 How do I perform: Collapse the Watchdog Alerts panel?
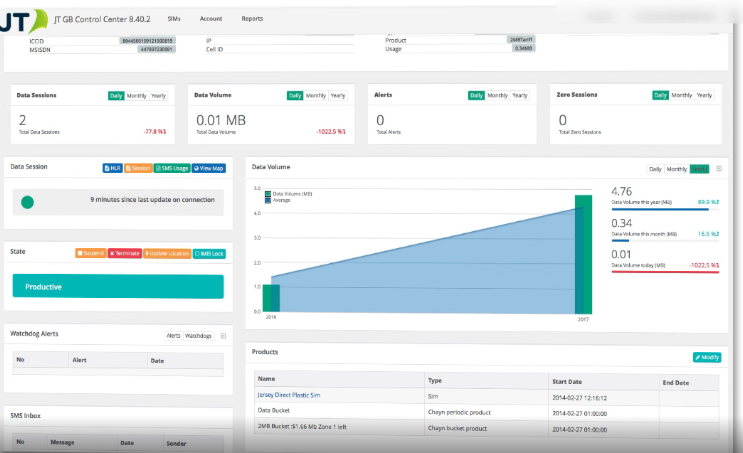(223, 336)
